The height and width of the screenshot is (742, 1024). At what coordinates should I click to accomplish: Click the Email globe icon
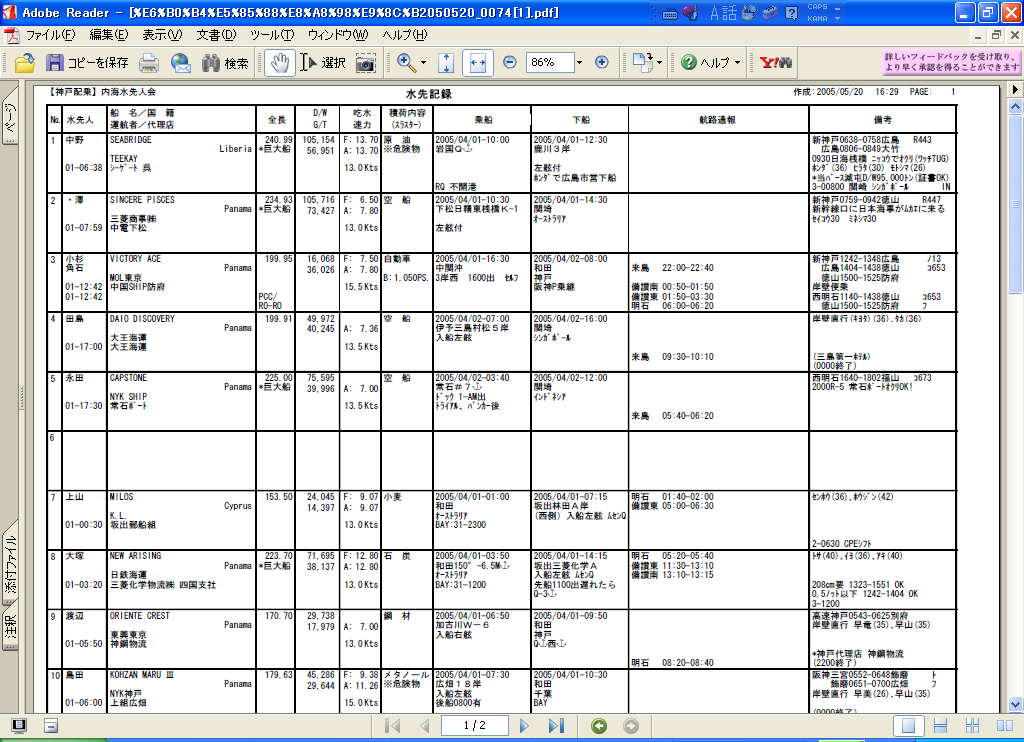(181, 63)
